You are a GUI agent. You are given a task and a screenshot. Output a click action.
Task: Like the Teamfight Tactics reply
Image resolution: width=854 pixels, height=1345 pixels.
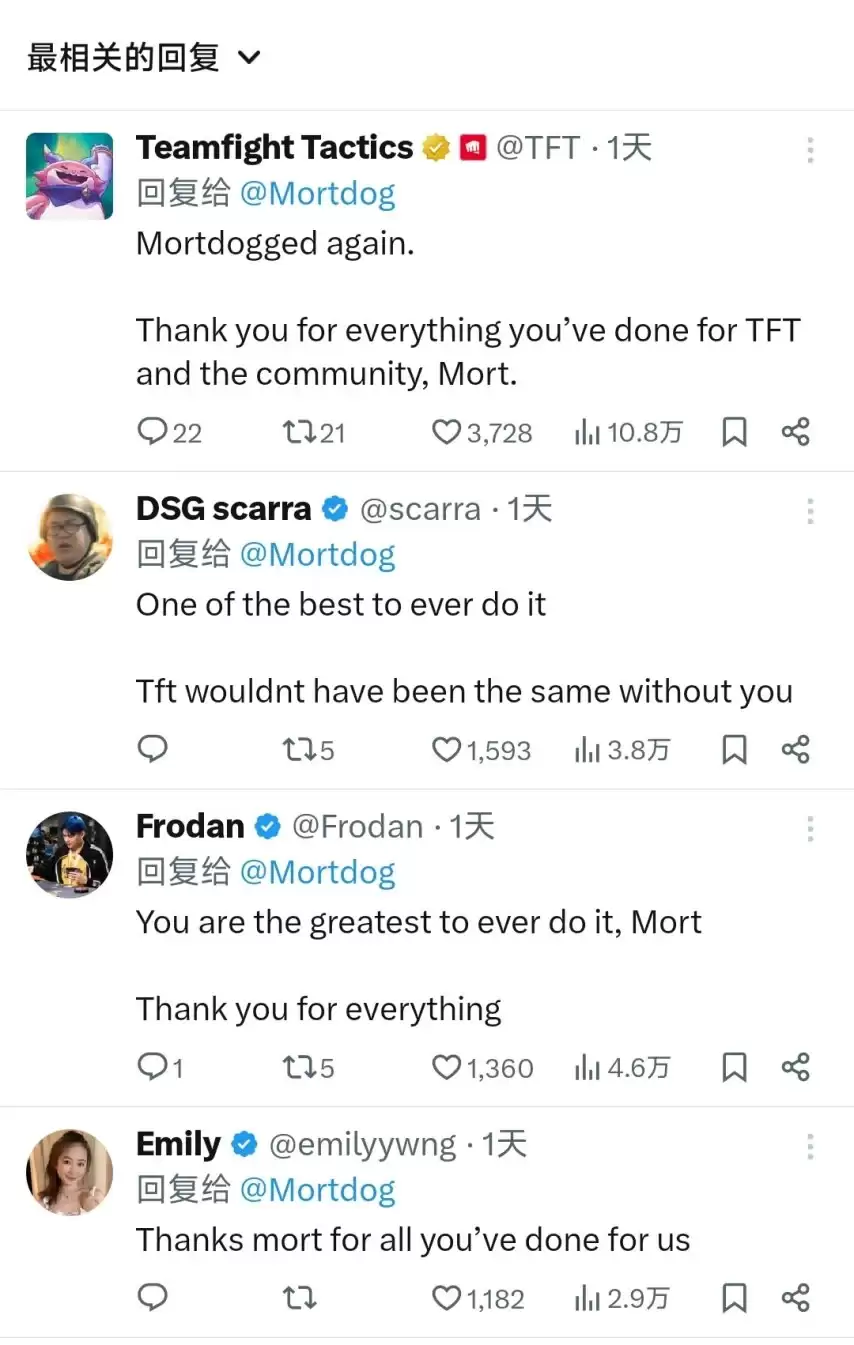[x=482, y=432]
